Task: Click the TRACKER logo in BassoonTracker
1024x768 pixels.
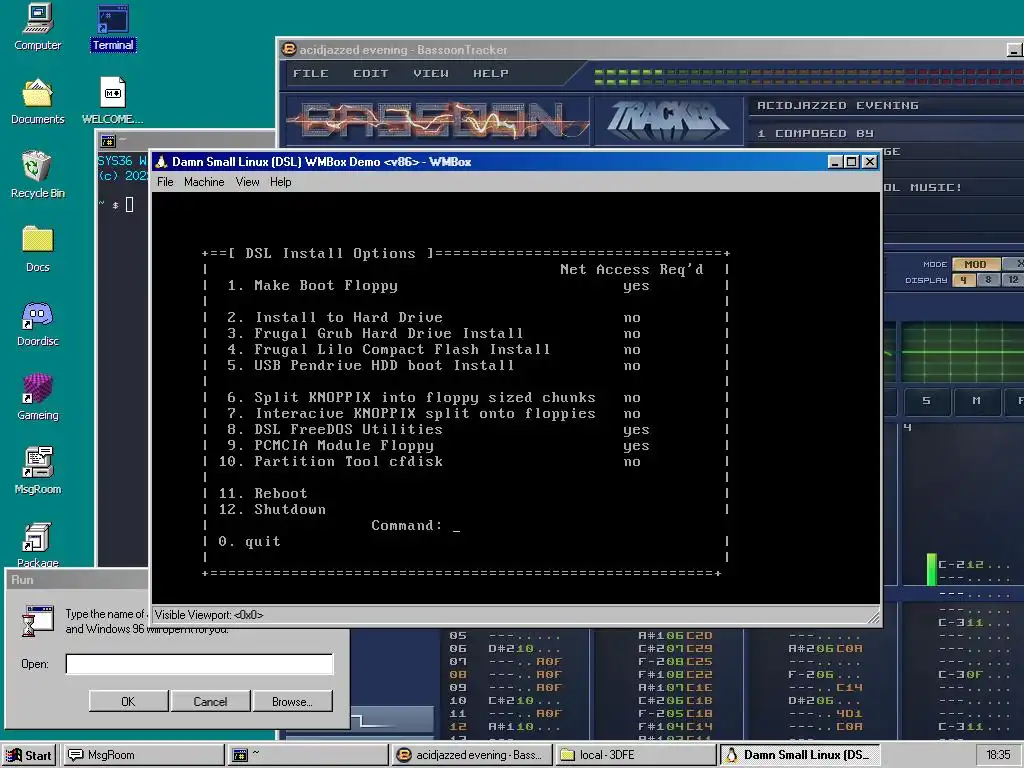Action: (x=667, y=120)
